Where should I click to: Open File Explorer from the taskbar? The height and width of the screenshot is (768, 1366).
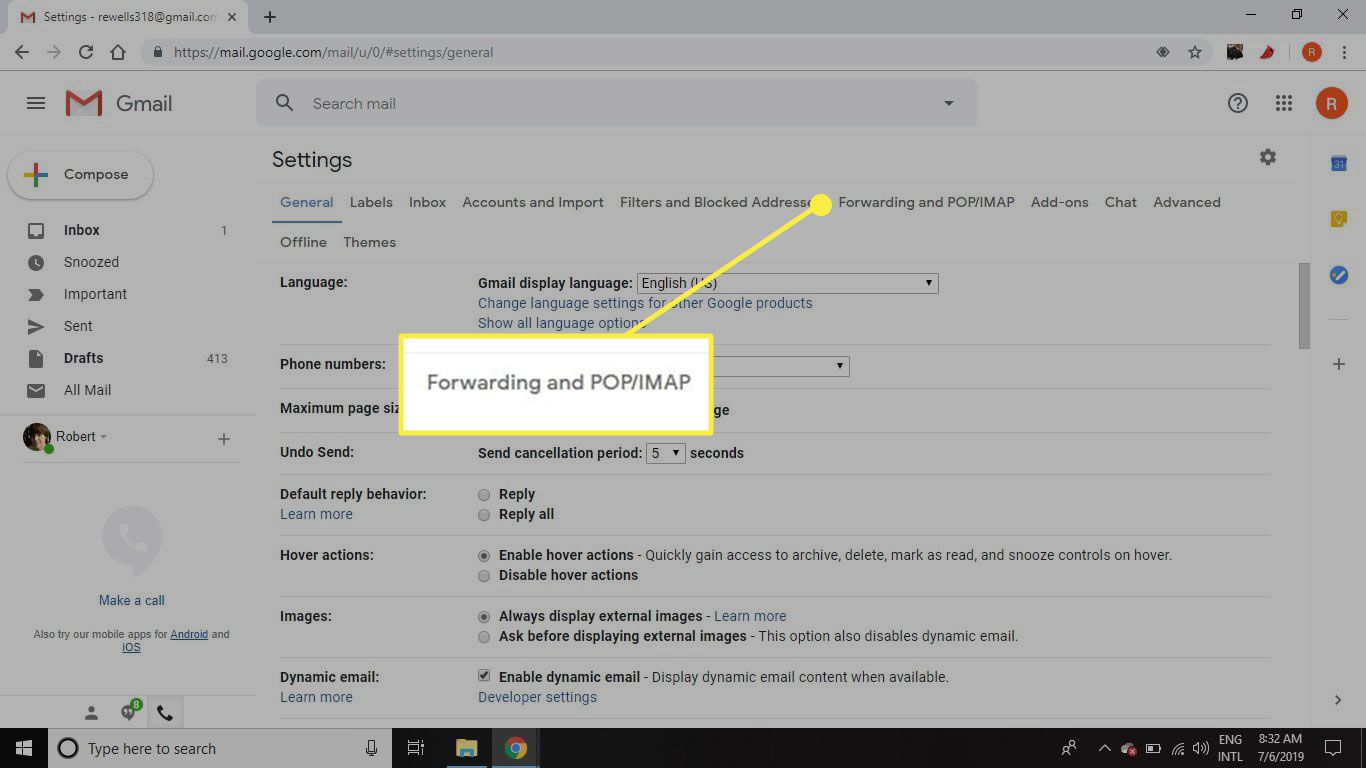467,748
